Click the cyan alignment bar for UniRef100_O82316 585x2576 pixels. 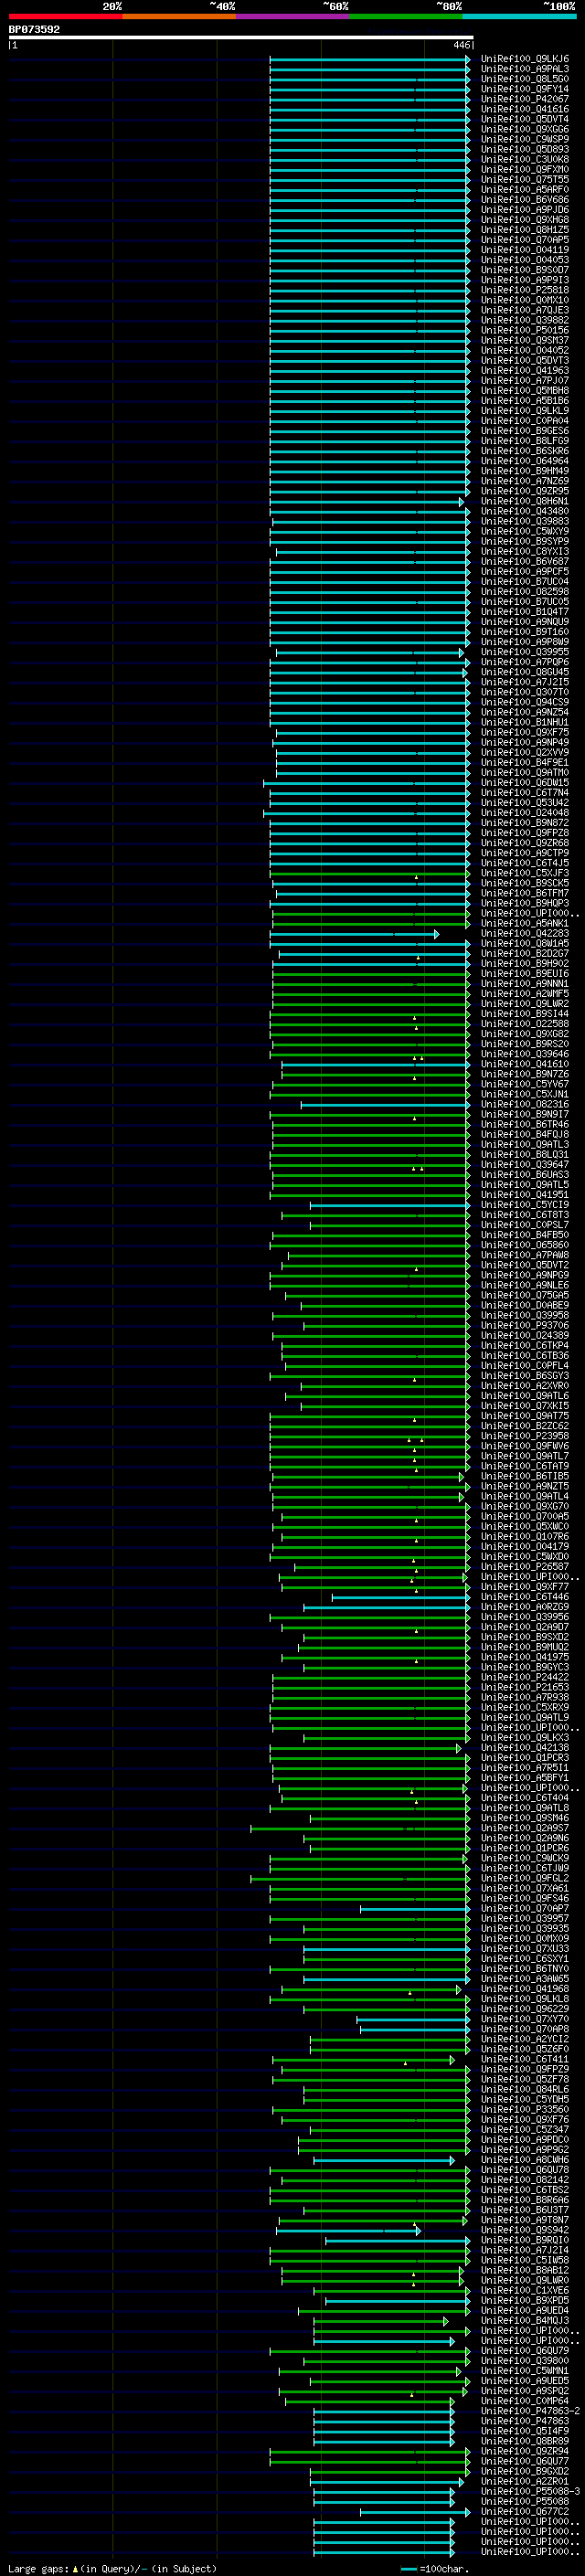tap(385, 1105)
